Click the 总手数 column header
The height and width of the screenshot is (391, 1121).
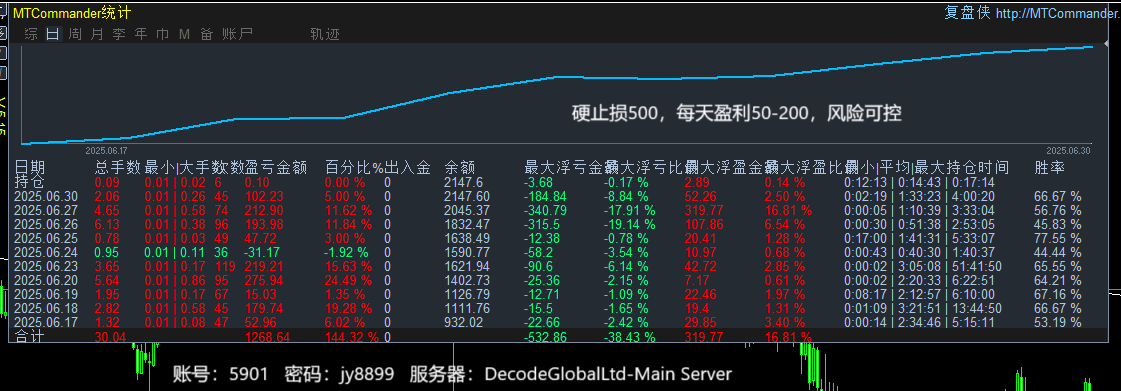tap(118, 168)
